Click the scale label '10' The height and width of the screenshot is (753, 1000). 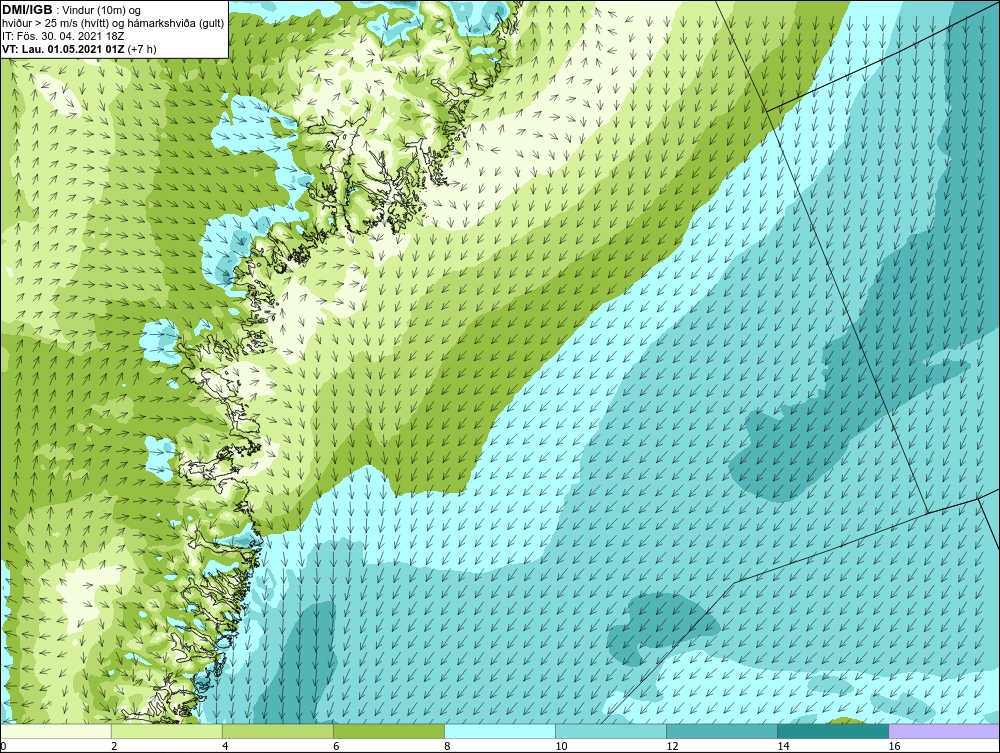tap(561, 746)
